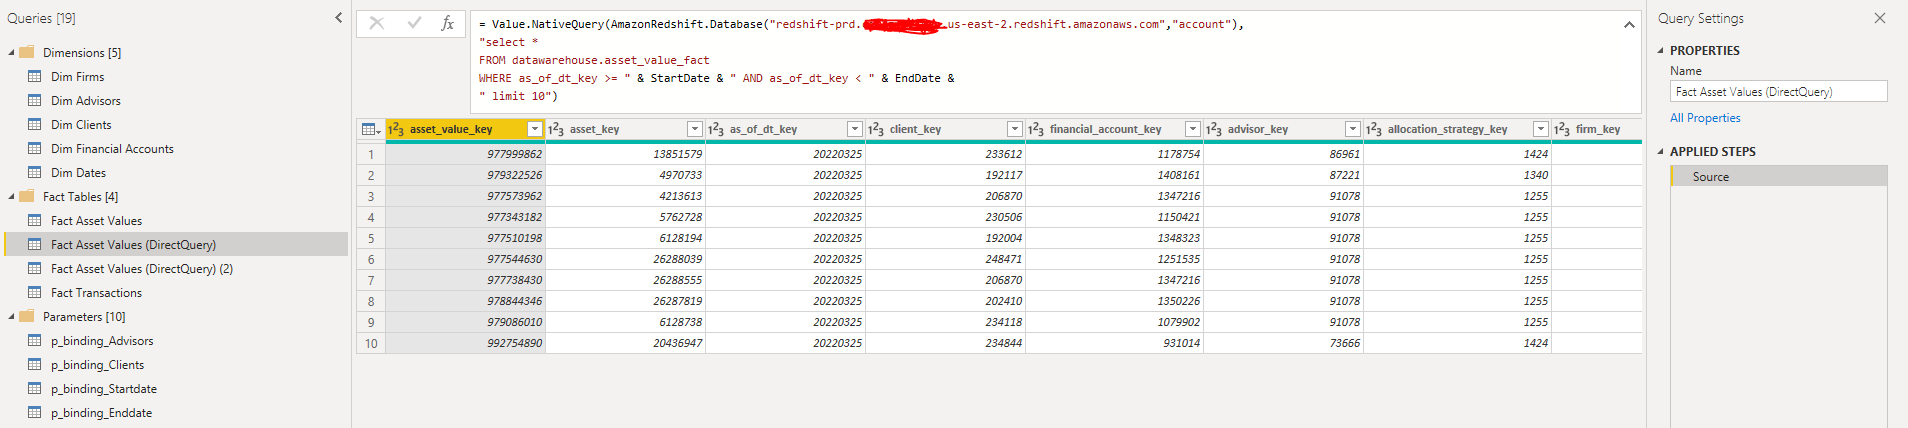This screenshot has width=1908, height=428.
Task: Cancel the formula edit with the X icon
Action: point(377,23)
